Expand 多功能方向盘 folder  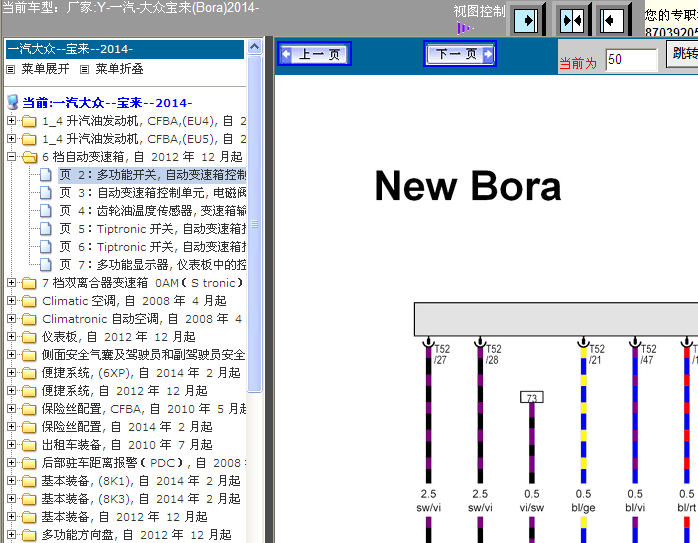point(12,534)
